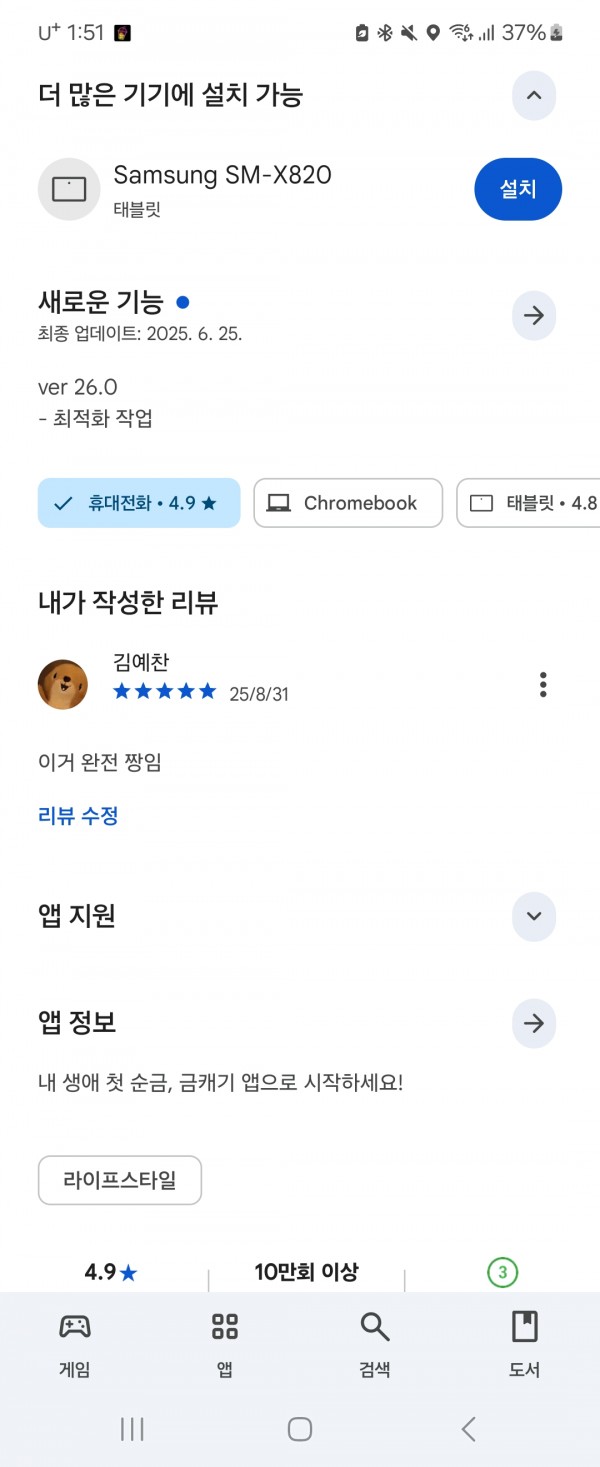Image resolution: width=600 pixels, height=1467 pixels.
Task: Tap the 라이프스타일 category chip
Action: tap(120, 1180)
